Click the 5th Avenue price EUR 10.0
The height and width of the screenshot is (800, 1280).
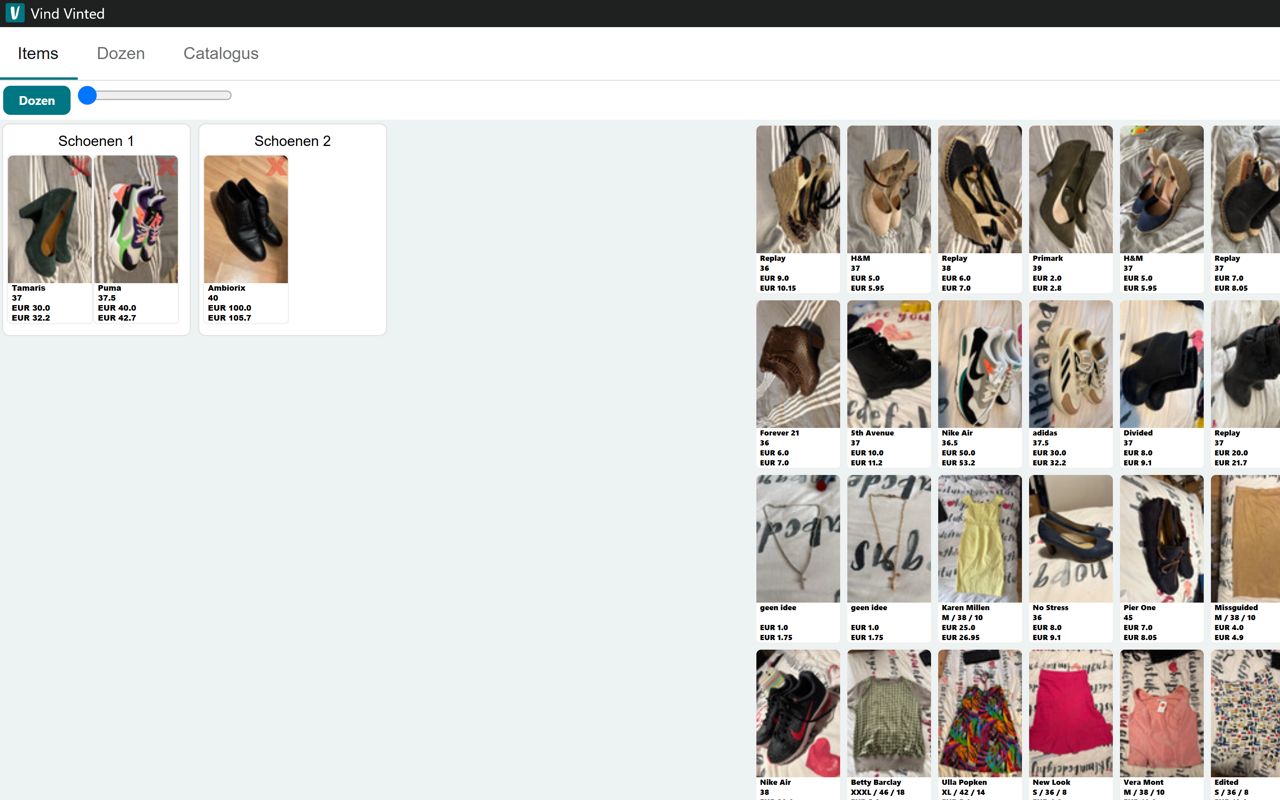pyautogui.click(x=868, y=453)
